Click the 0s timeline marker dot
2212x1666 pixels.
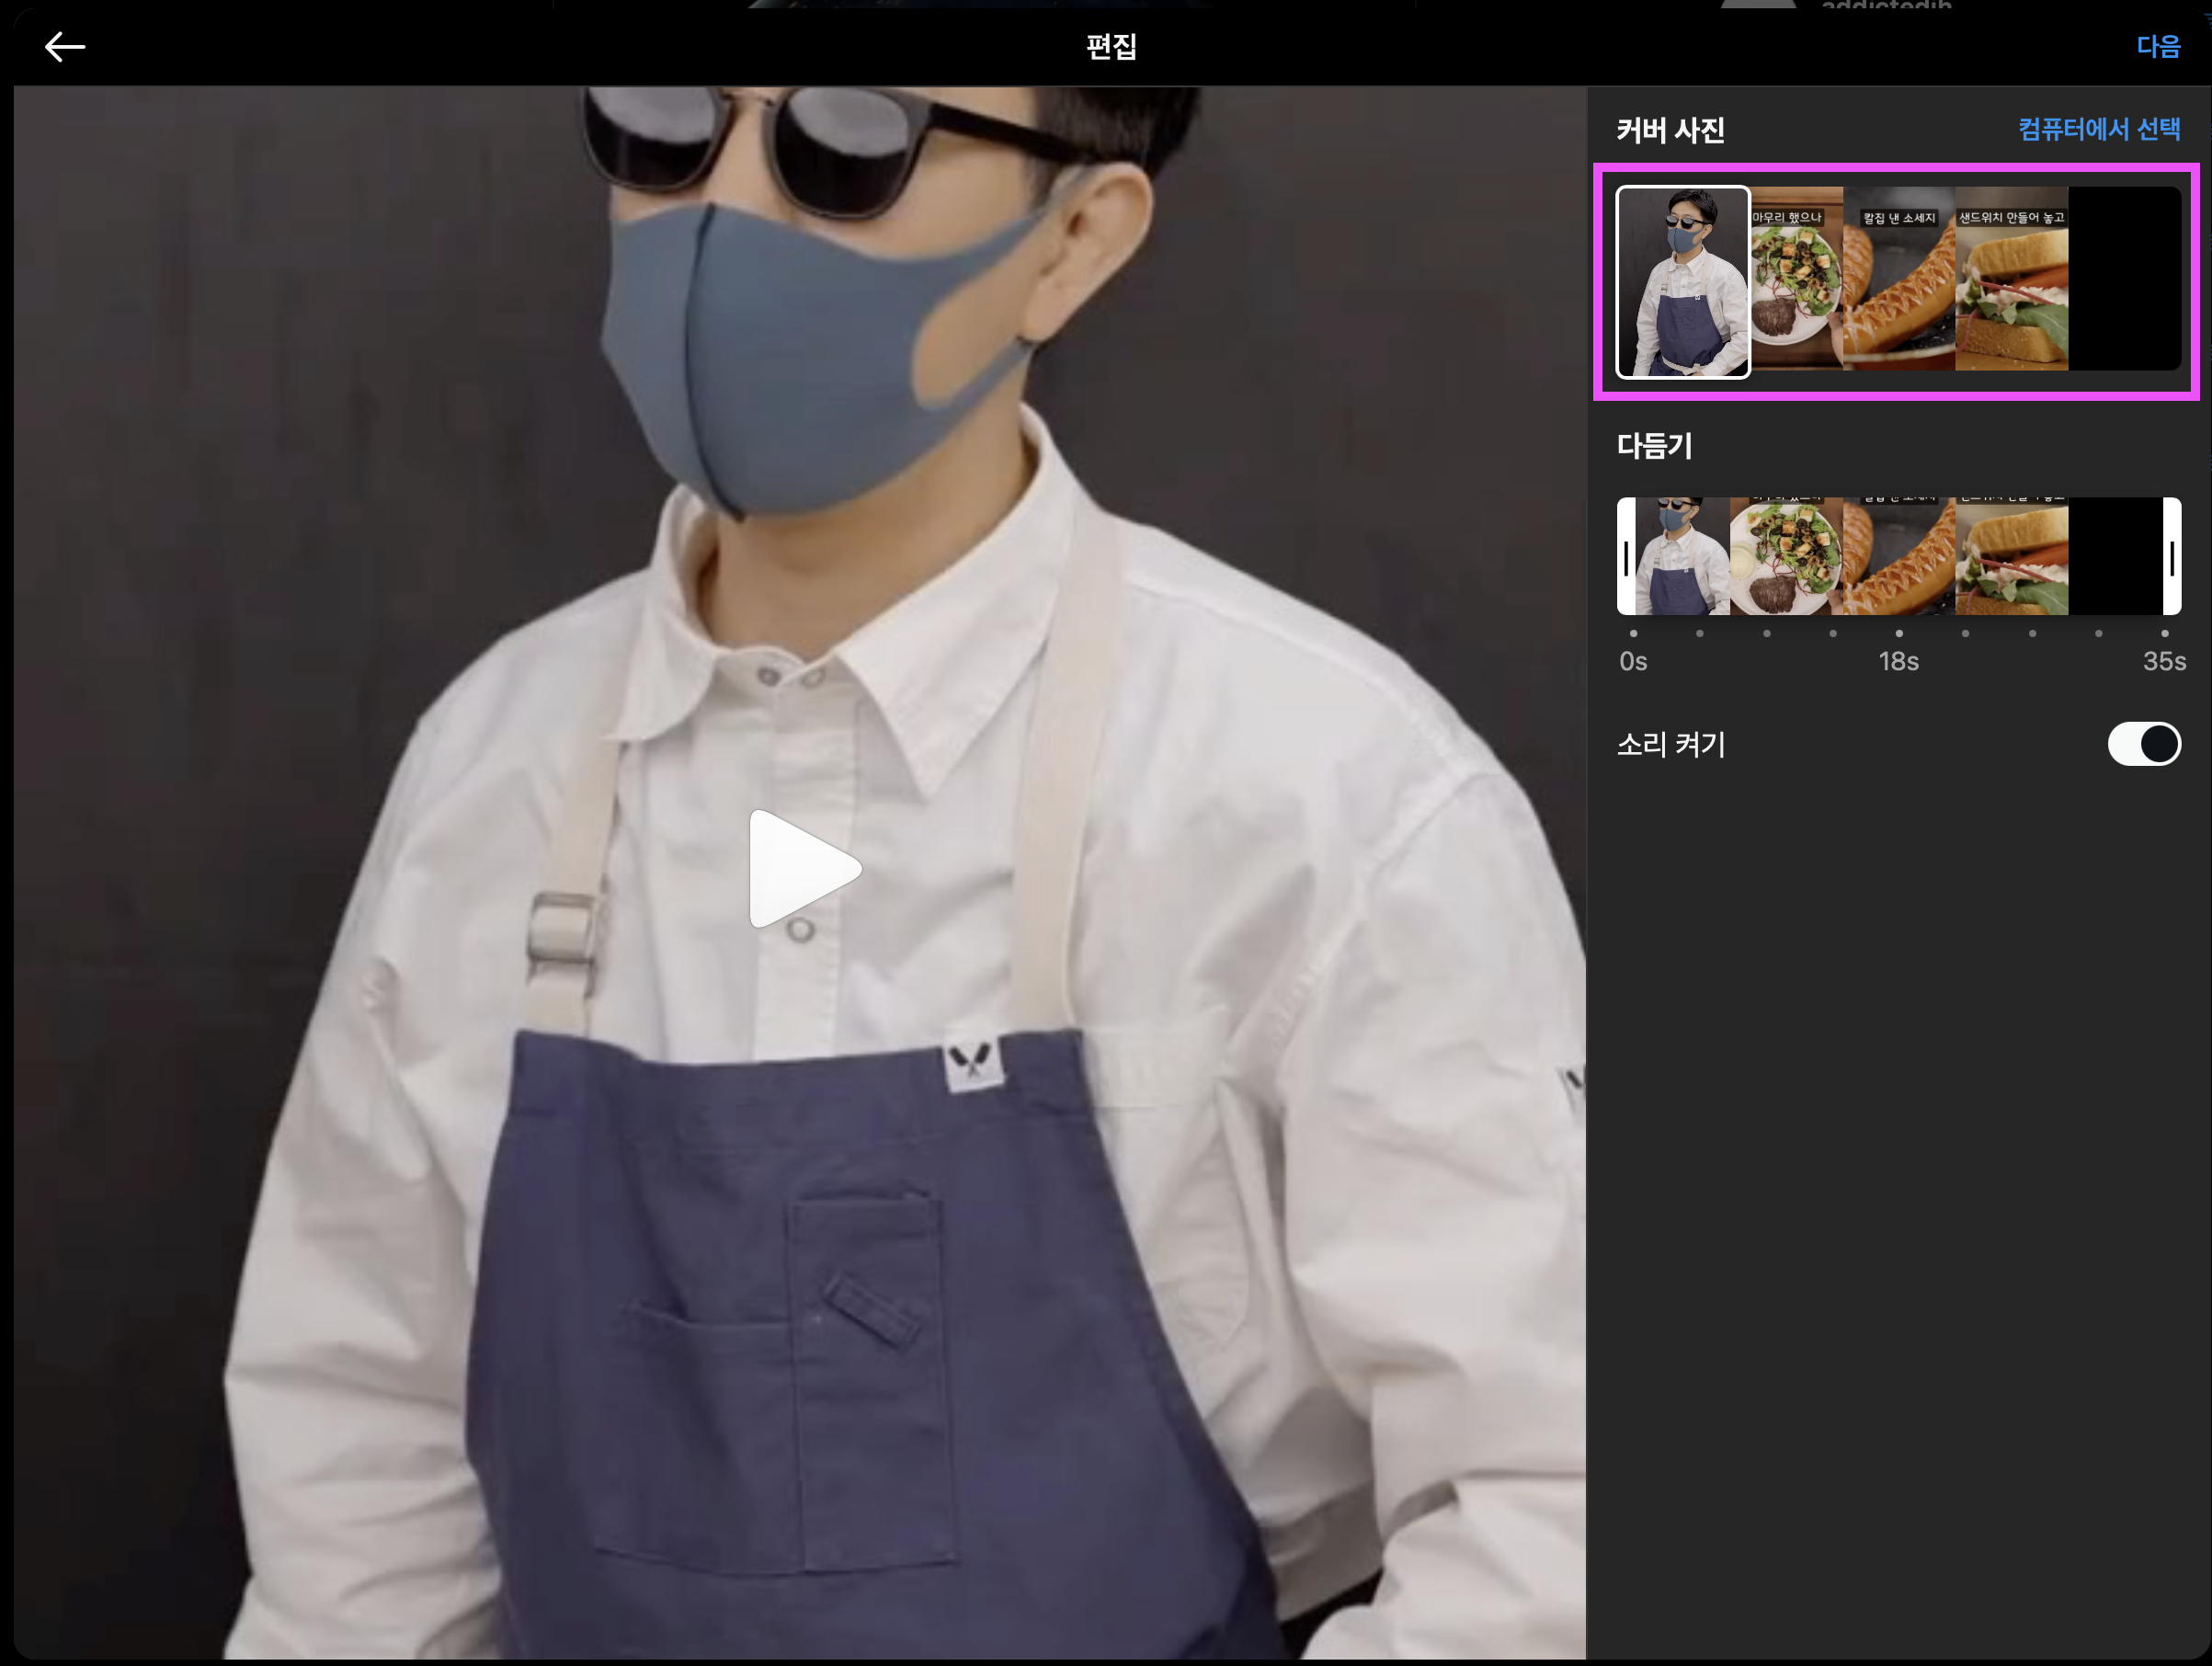pos(1633,633)
